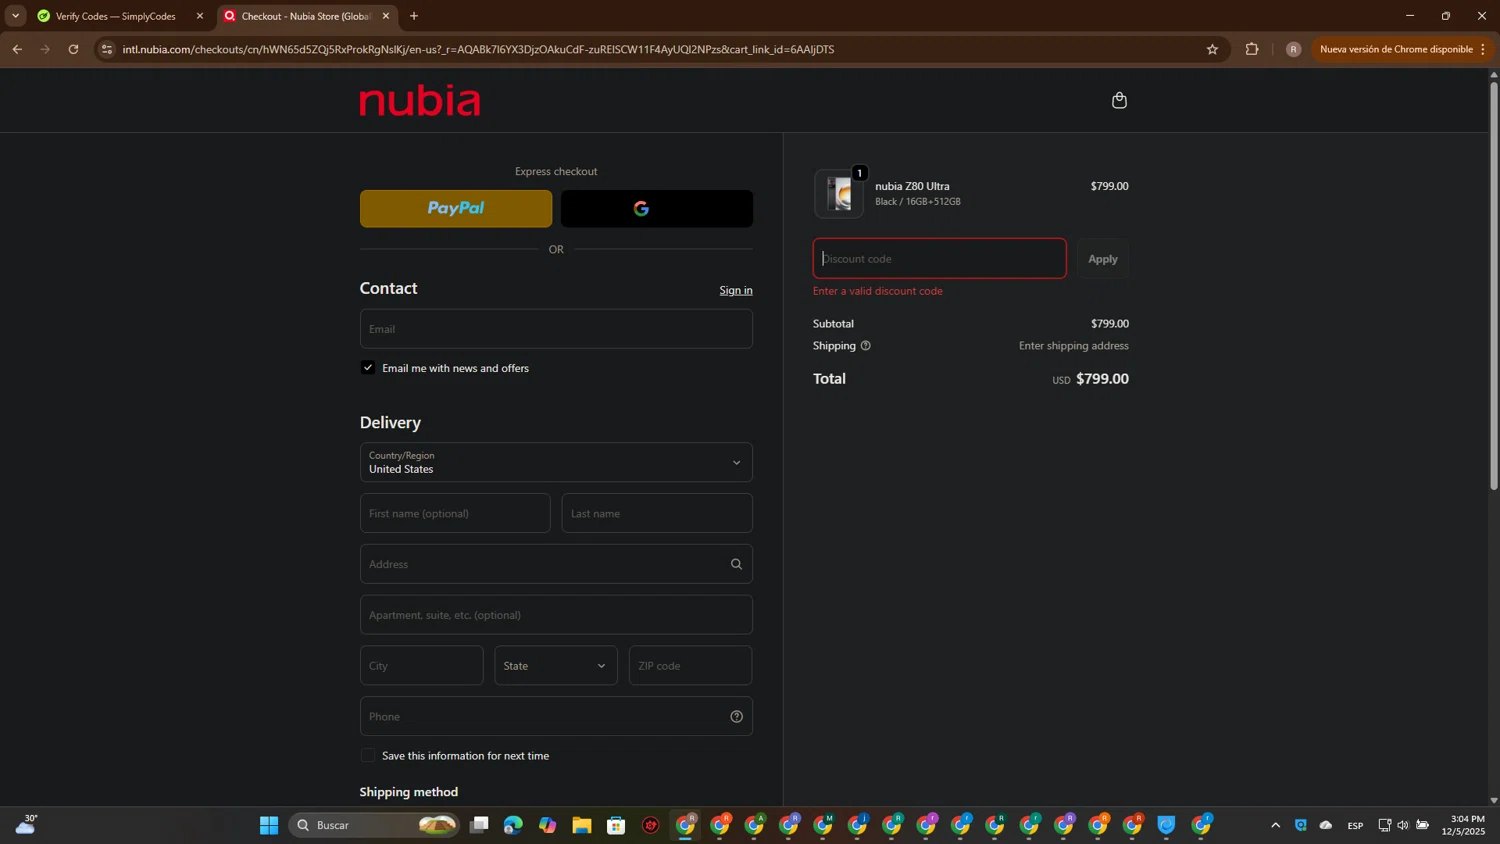Viewport: 1500px width, 844px height.
Task: Show shipping info tooltip icon
Action: tap(866, 346)
